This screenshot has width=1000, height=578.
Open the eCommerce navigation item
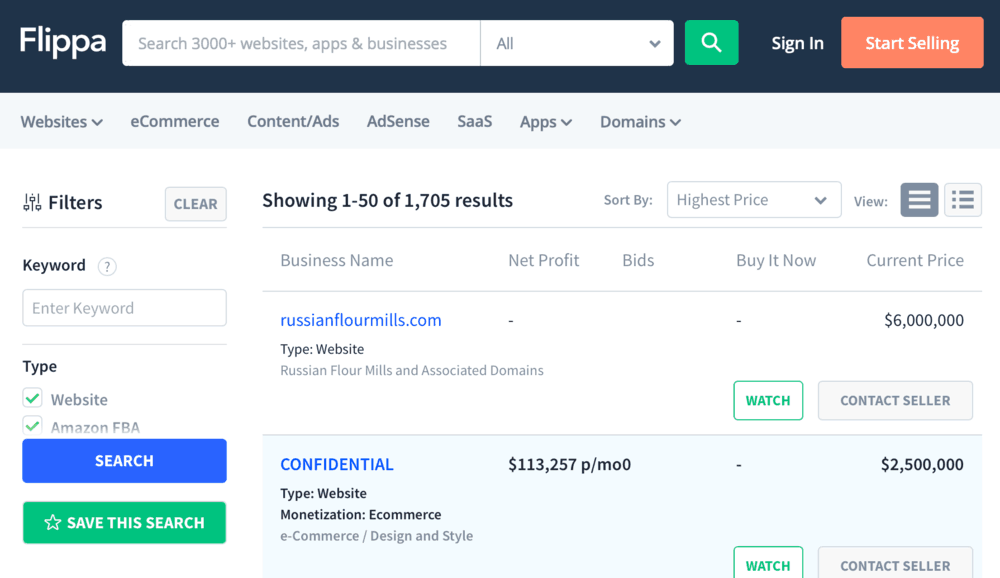pyautogui.click(x=175, y=121)
